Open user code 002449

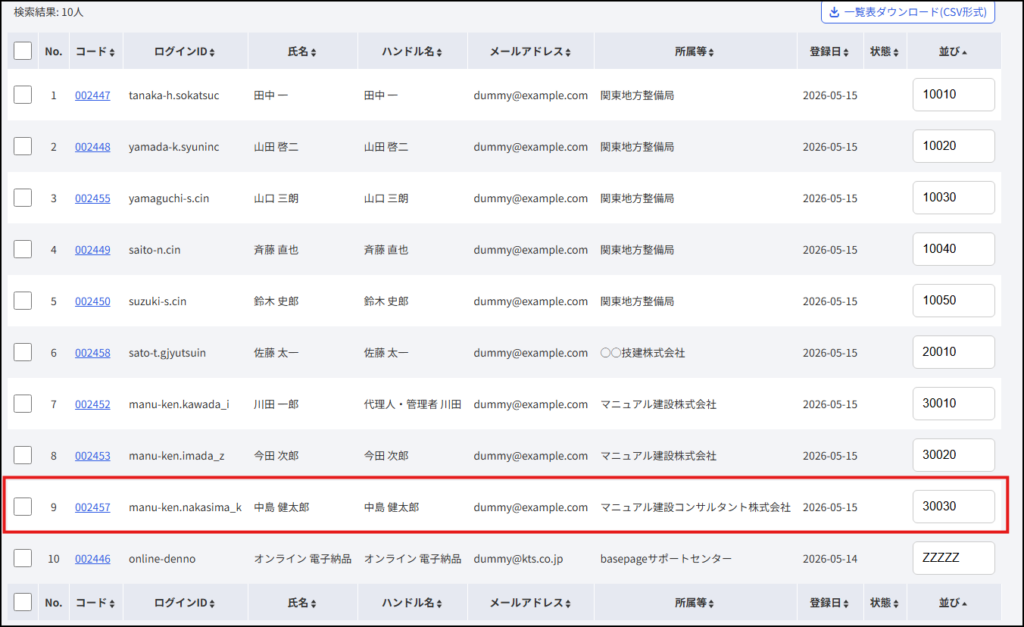click(92, 249)
